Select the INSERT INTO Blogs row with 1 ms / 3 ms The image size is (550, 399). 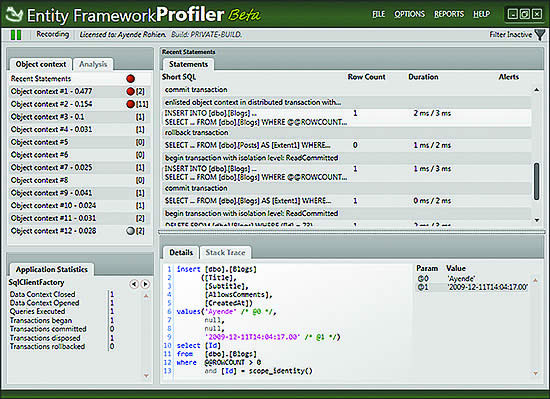346,173
